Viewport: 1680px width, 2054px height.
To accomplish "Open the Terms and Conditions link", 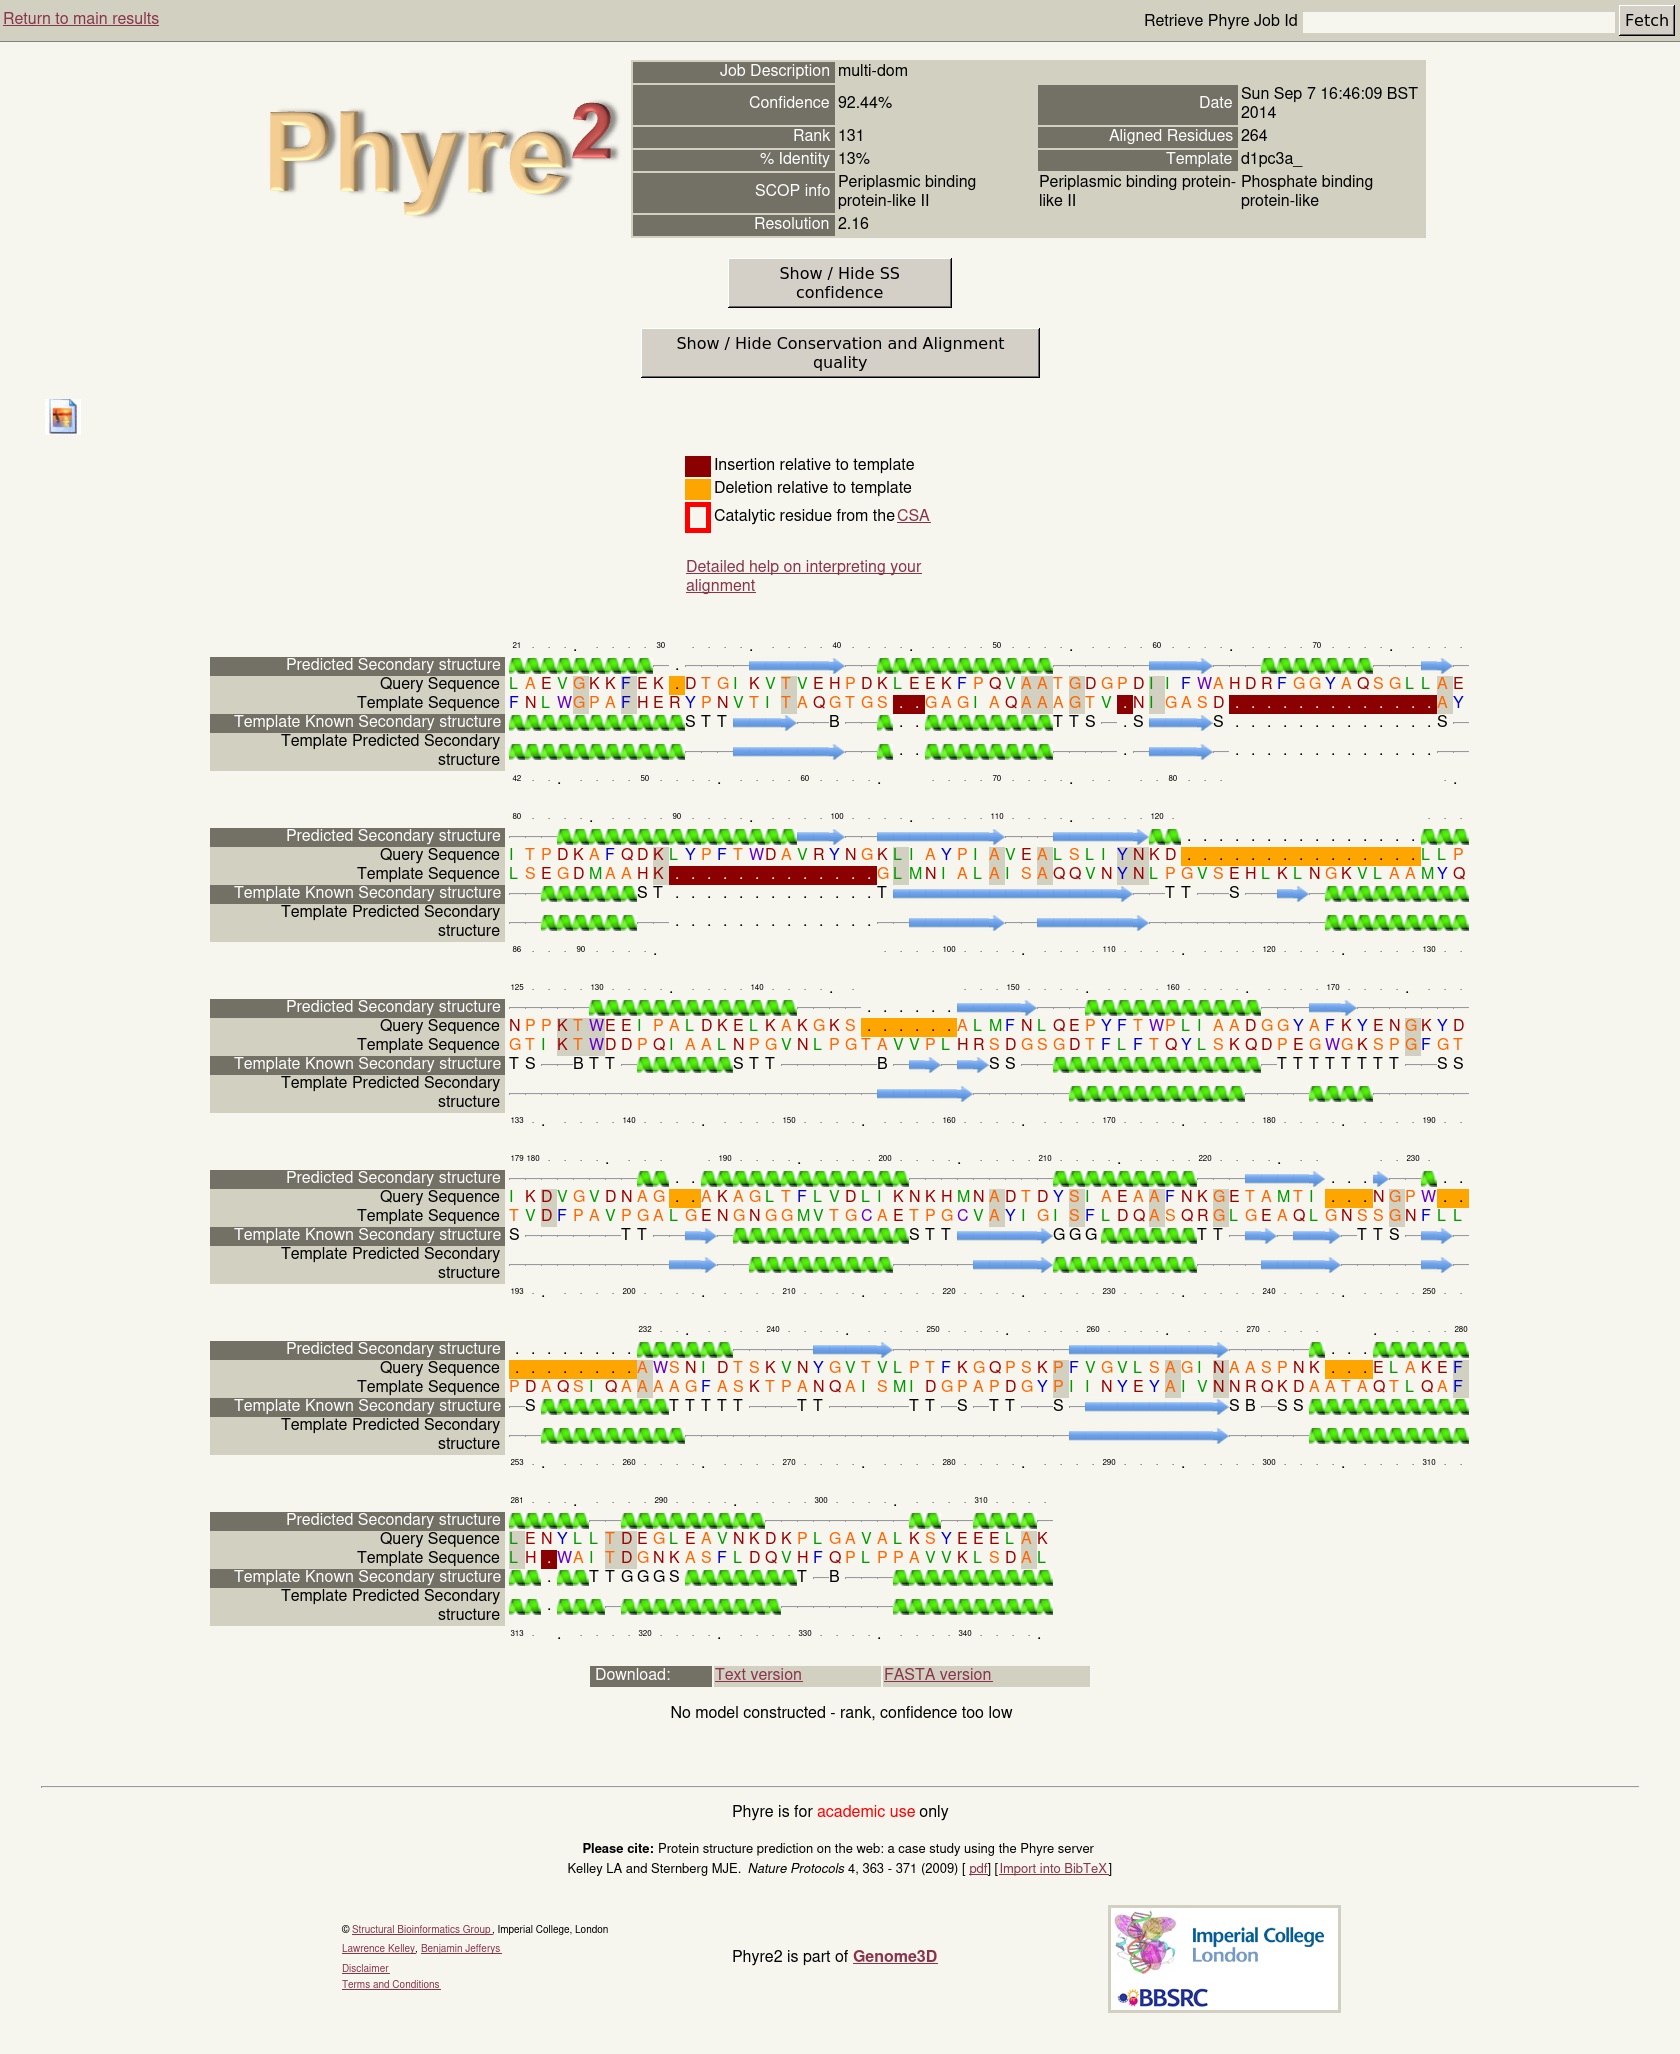I will coord(391,1985).
